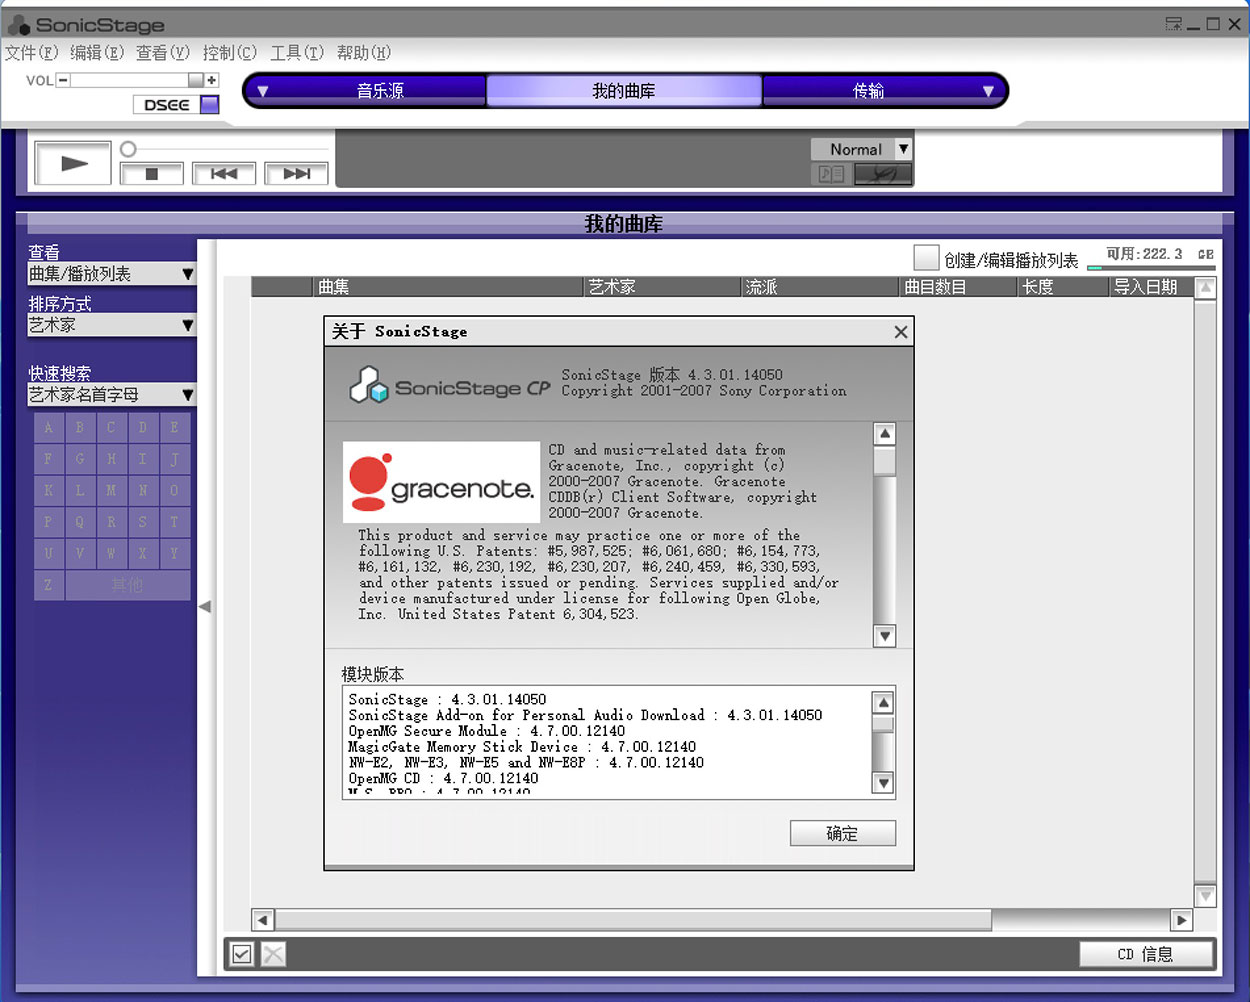Open the 曲集/播放列表 view dropdown

coord(111,274)
